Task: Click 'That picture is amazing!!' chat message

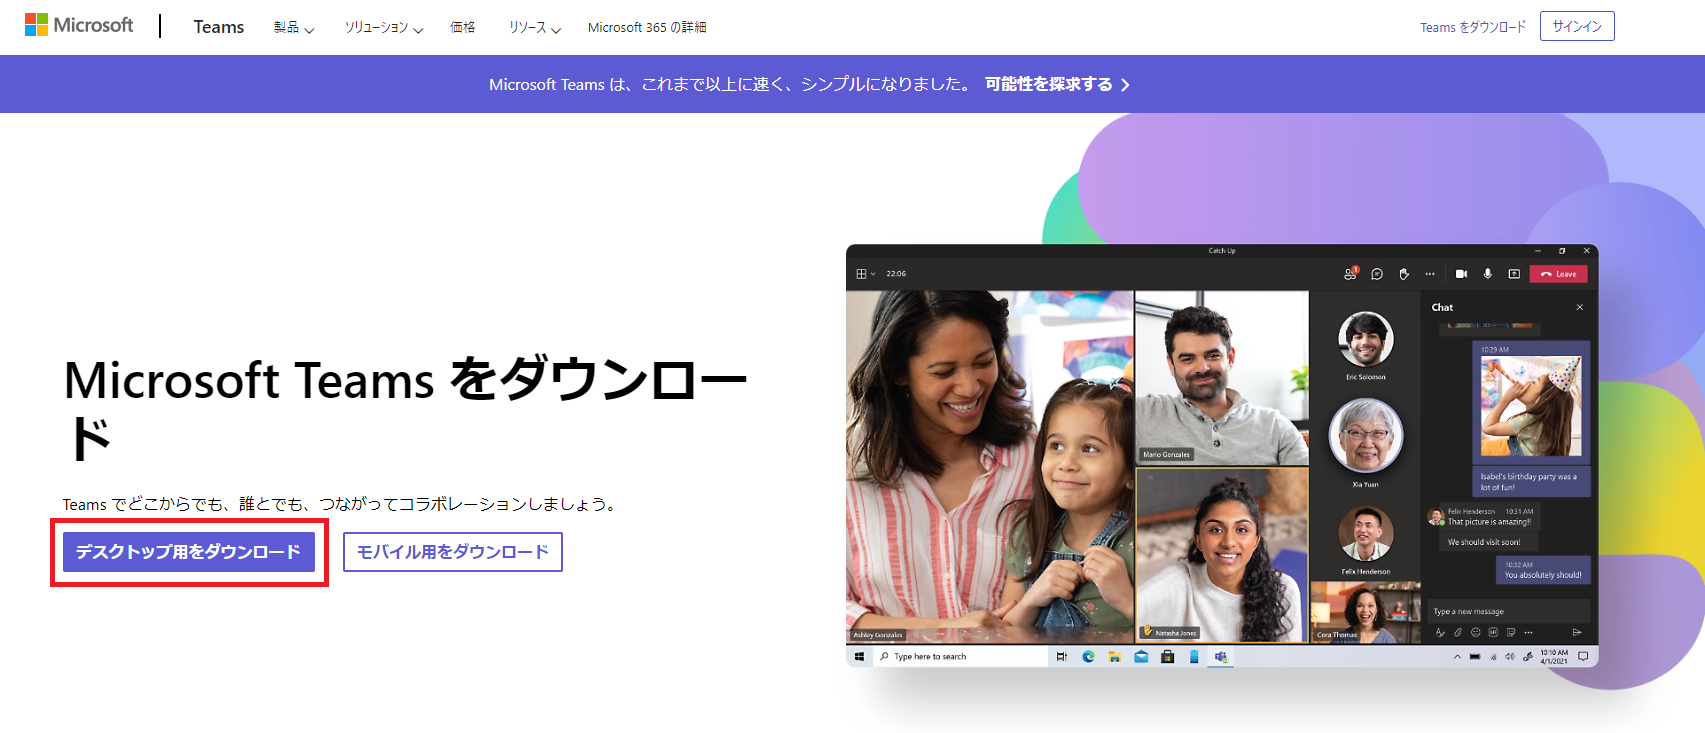Action: [x=1489, y=522]
